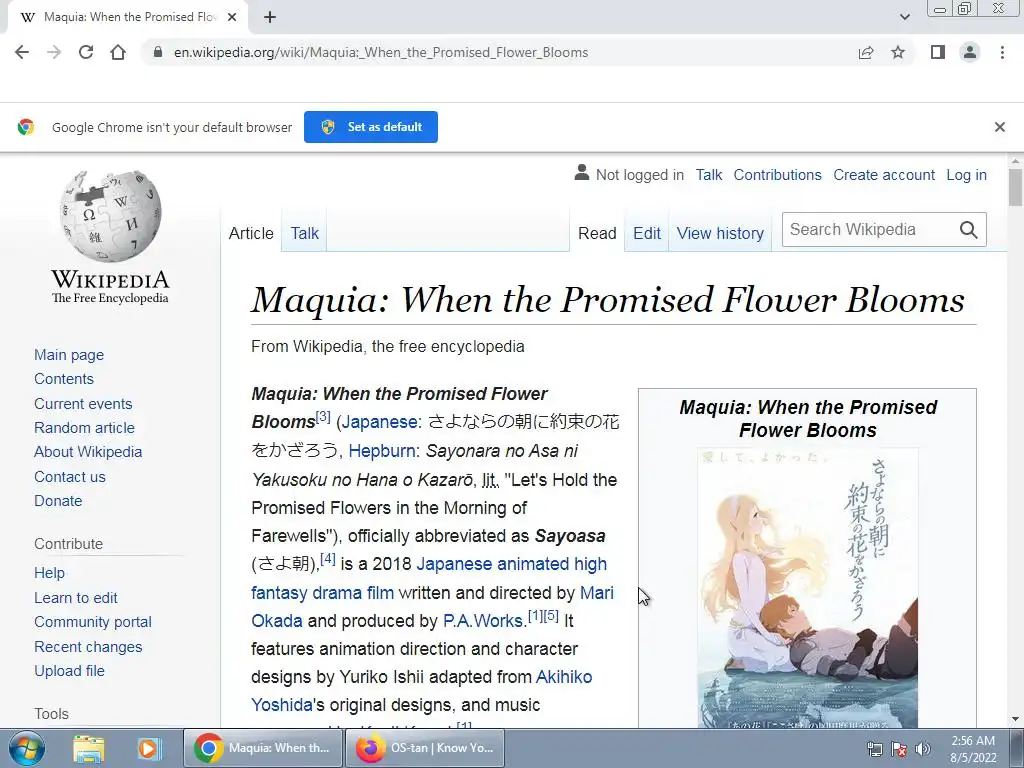Viewport: 1024px width, 768px height.
Task: Open Windows Media Player from taskbar
Action: [x=149, y=748]
